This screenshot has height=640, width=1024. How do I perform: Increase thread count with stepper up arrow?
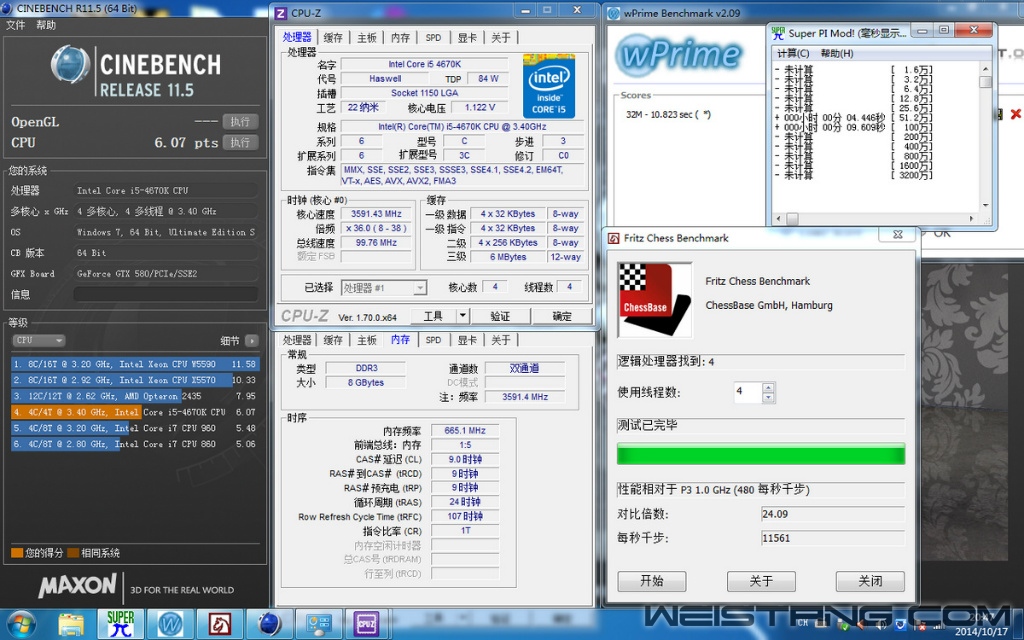768,387
